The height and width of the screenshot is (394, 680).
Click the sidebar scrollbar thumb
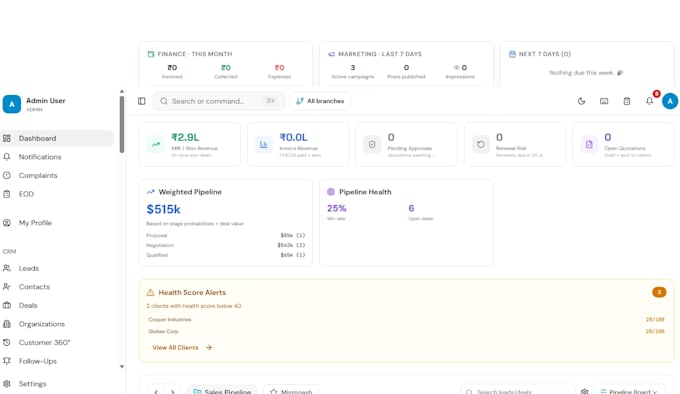coord(122,124)
